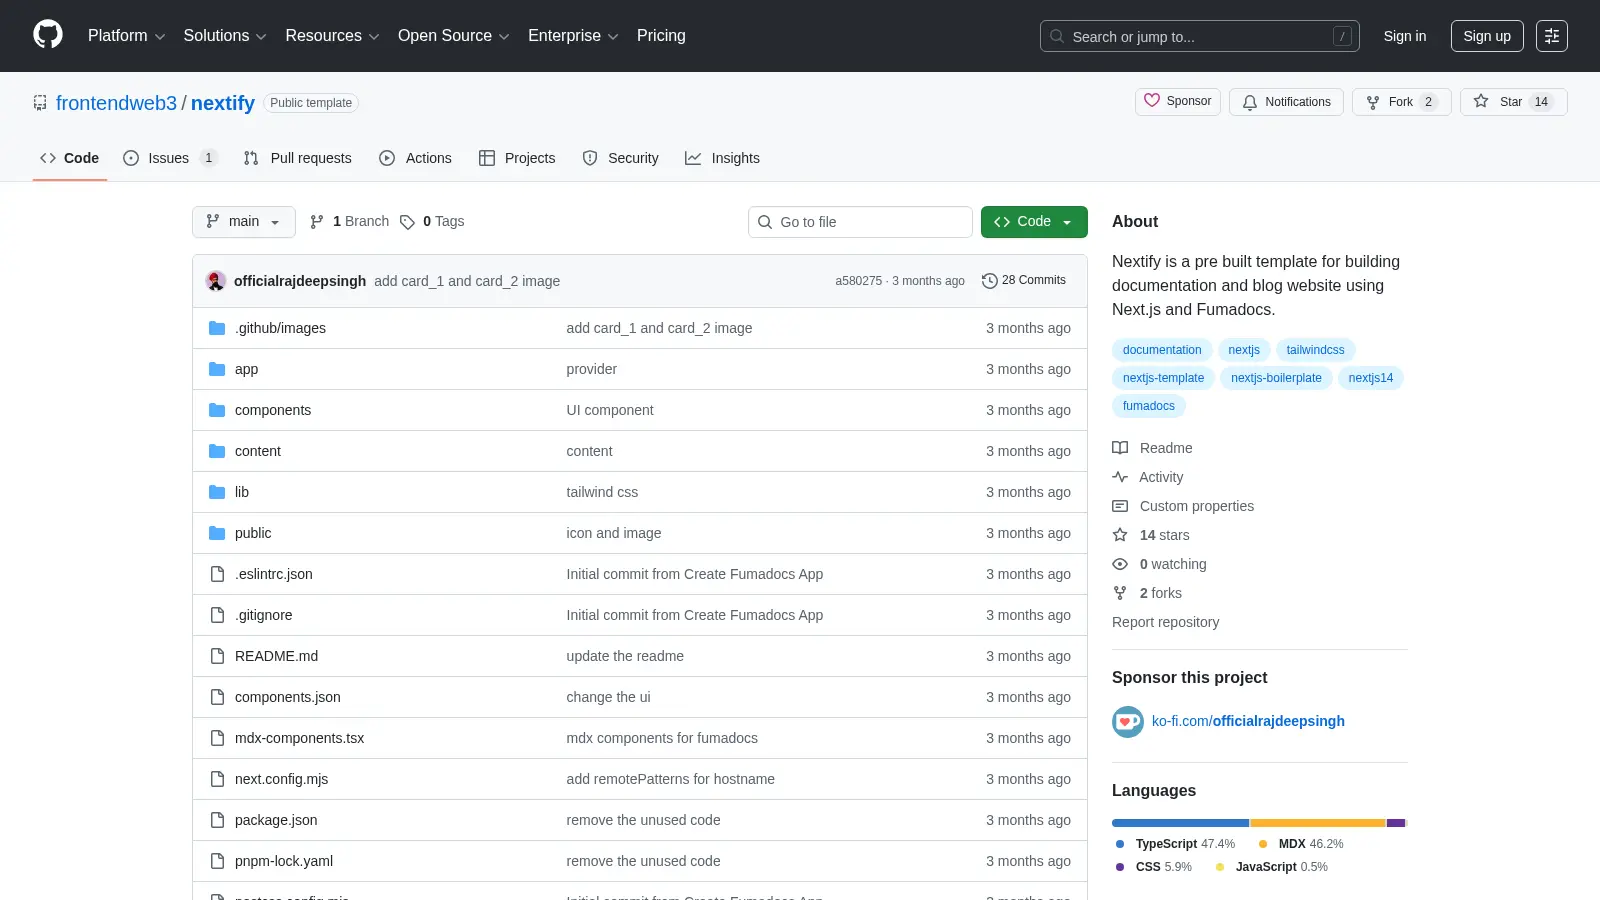View the 0 watching list

click(1160, 564)
